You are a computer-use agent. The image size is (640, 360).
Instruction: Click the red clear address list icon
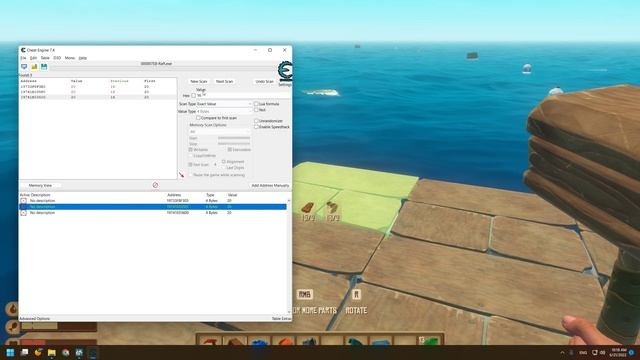[x=155, y=185]
